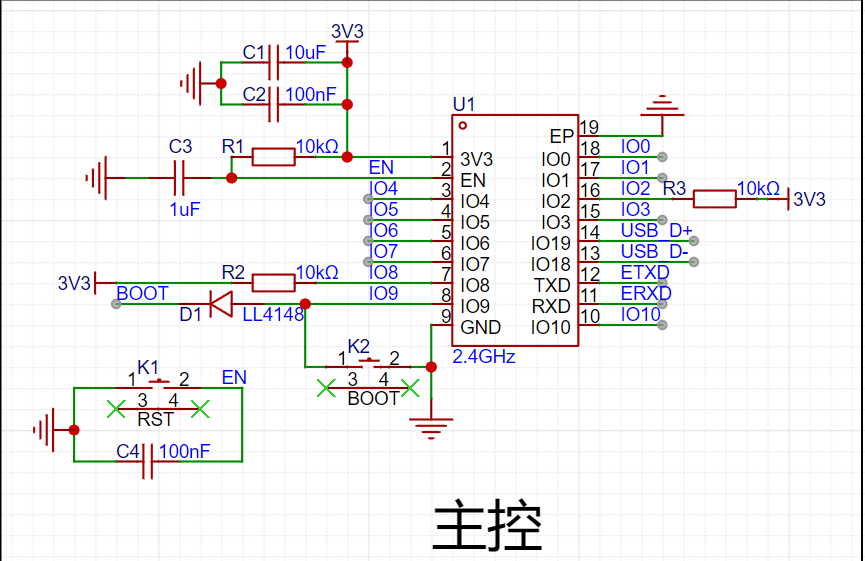Screen dimensions: 865x561
Task: Click the junction dot at R1 and 3V3 pin
Action: click(x=347, y=157)
